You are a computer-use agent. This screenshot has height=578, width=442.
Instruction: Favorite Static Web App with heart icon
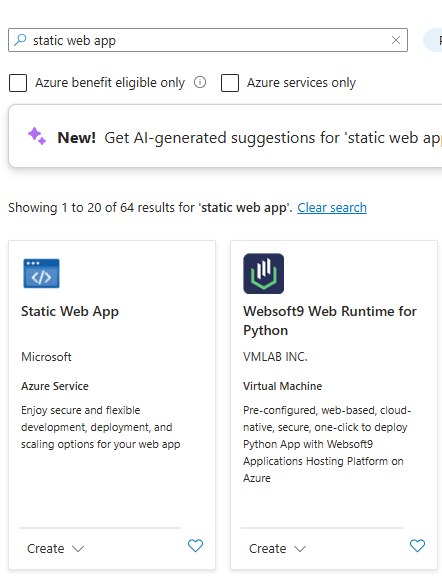pyautogui.click(x=195, y=546)
